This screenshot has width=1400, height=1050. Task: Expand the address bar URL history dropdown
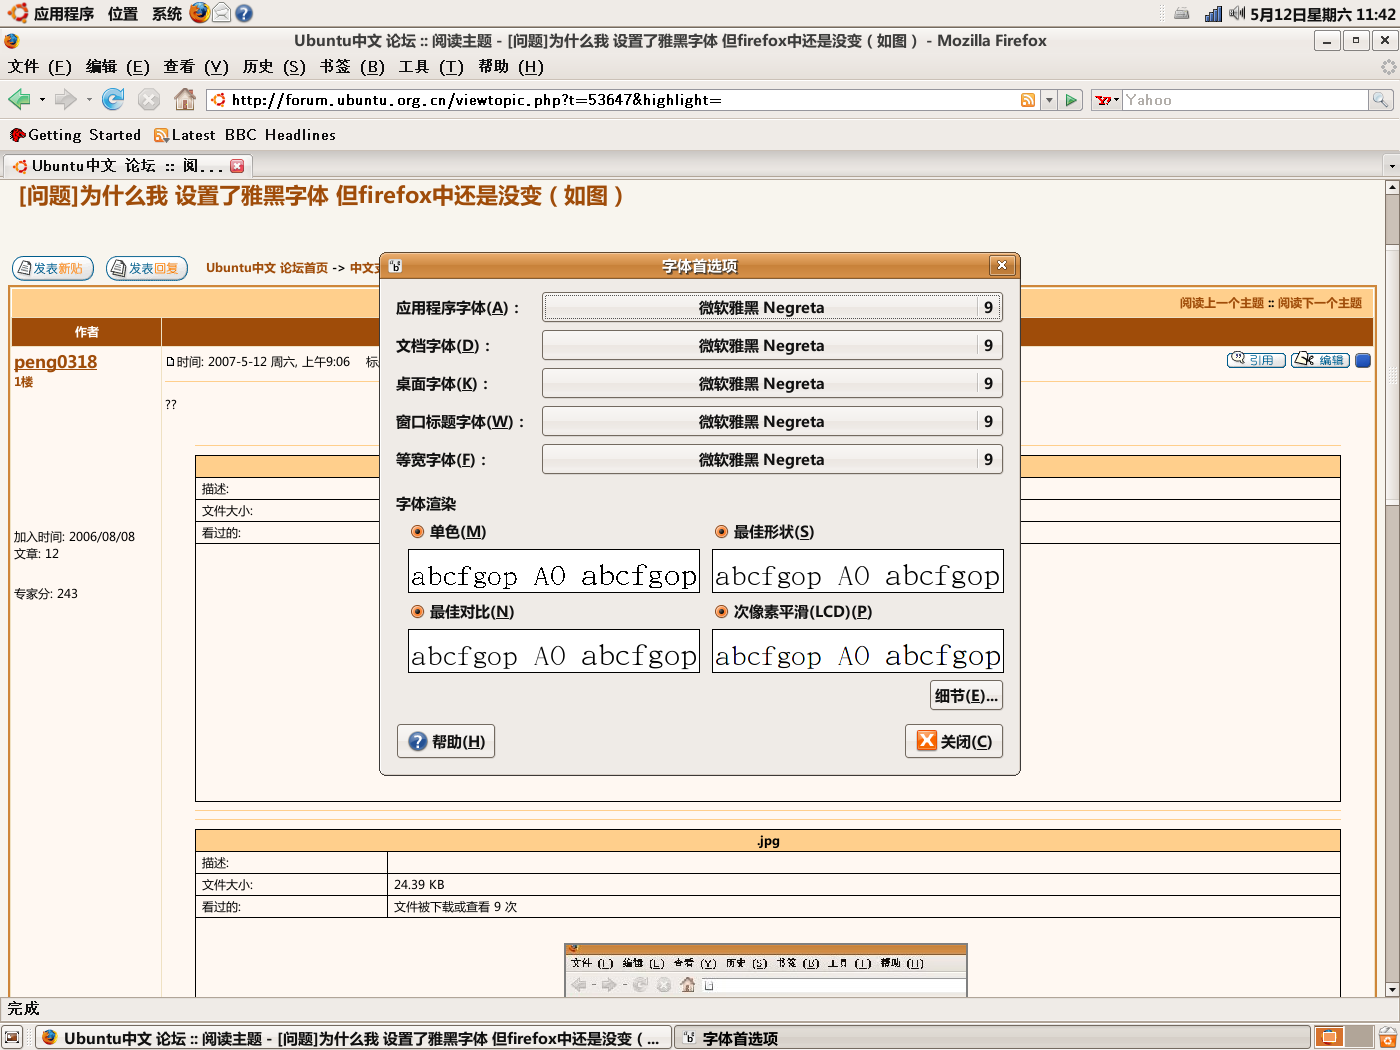click(x=1049, y=100)
